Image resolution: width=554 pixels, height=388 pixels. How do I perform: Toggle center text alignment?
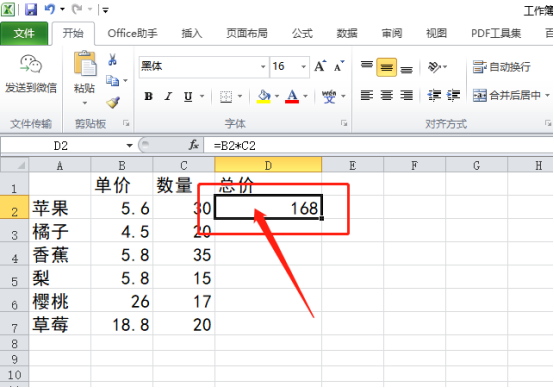[387, 95]
